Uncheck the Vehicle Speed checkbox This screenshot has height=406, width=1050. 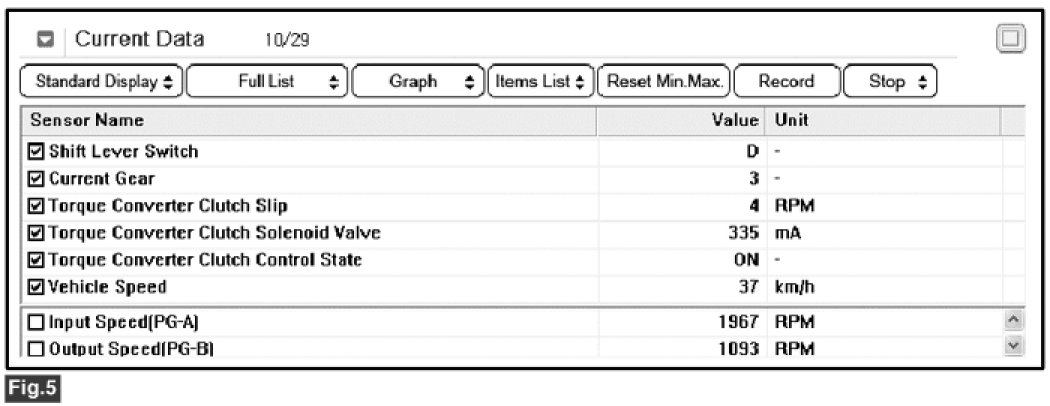pyautogui.click(x=37, y=287)
